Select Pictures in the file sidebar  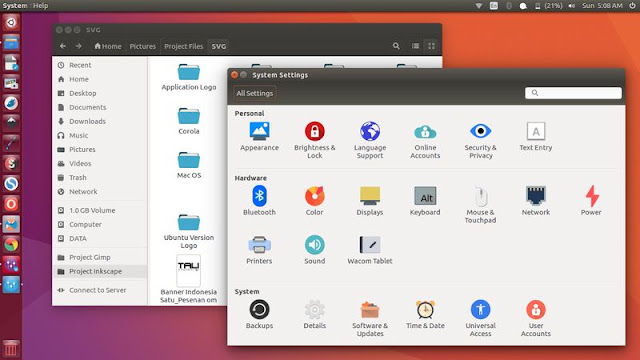pos(100,149)
